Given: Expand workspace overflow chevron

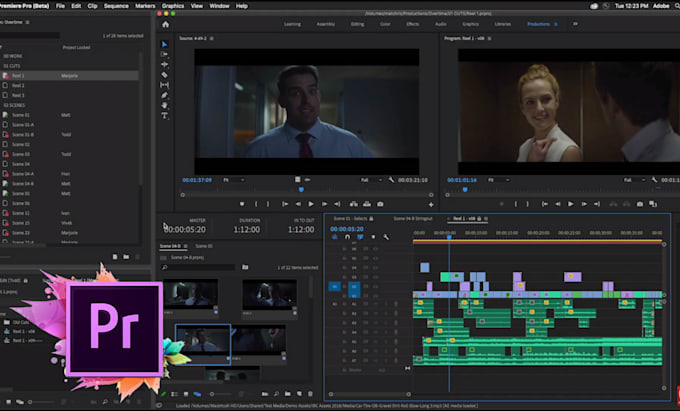Looking at the screenshot, I should coord(575,24).
